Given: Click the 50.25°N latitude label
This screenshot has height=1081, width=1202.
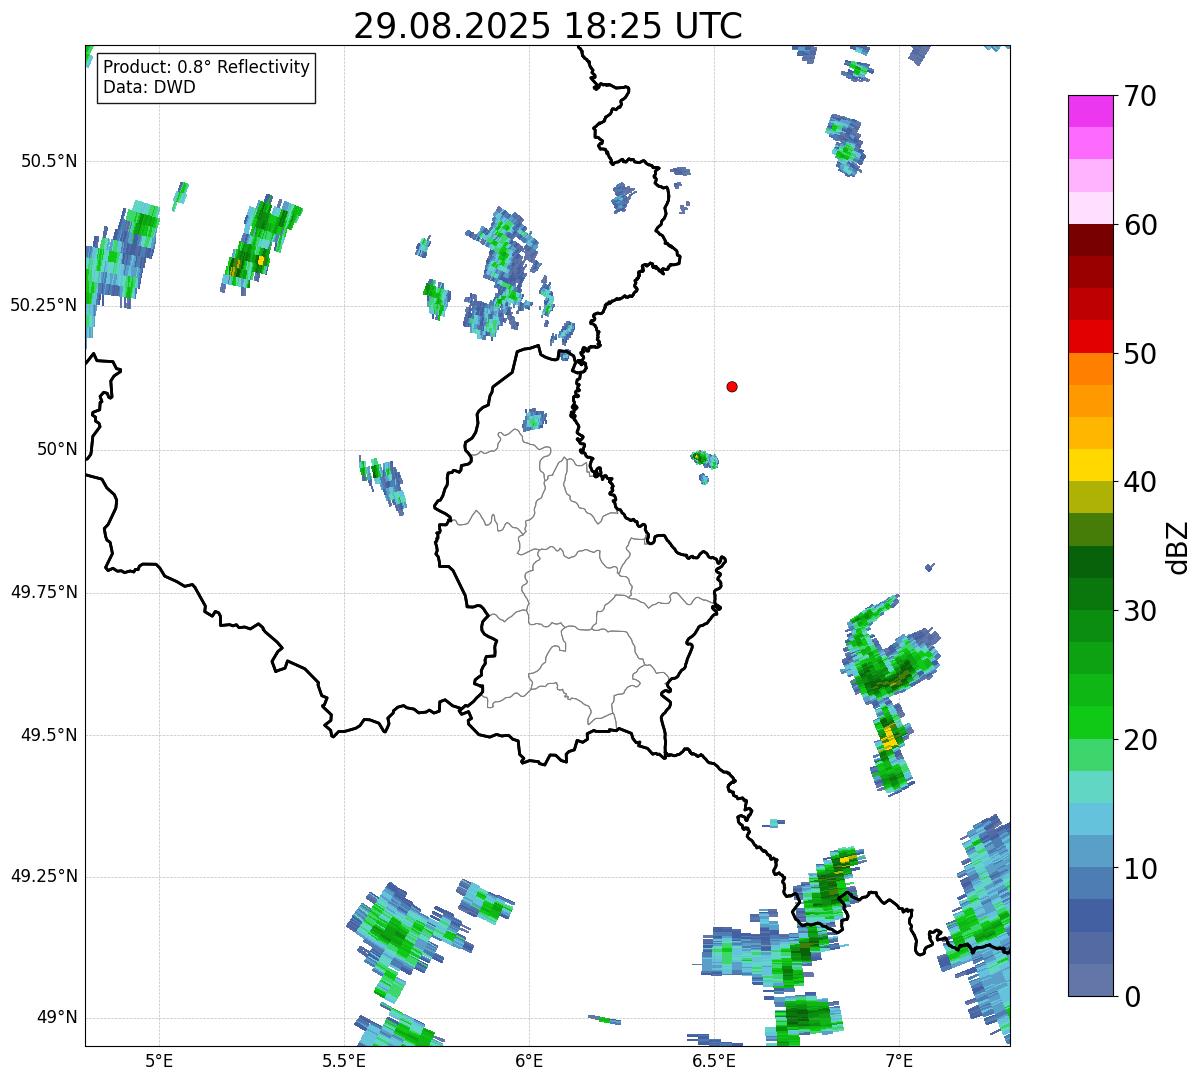Looking at the screenshot, I should tap(44, 305).
